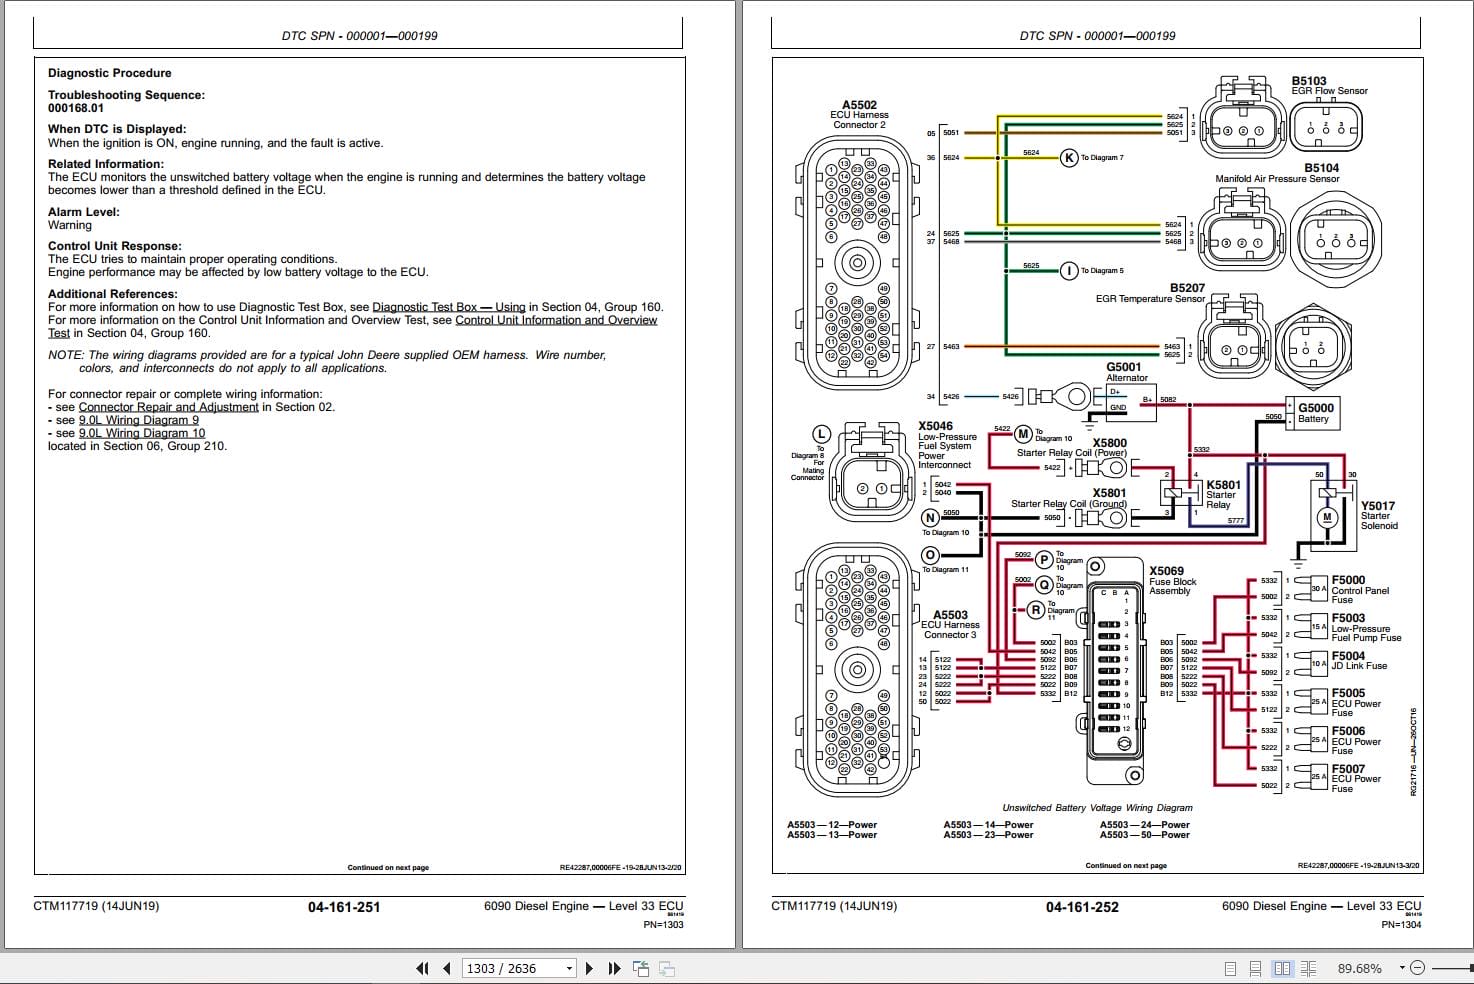
Task: Click the 'Diagnostic Test Box — Using' link
Action: point(448,307)
